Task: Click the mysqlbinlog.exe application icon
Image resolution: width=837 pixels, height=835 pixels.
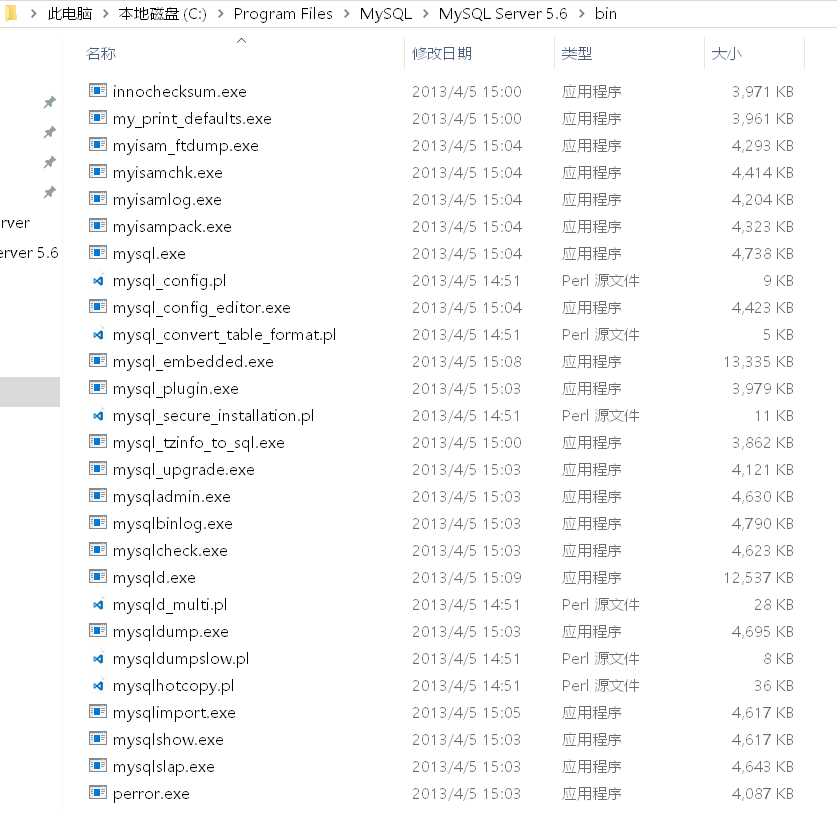Action: coord(98,523)
